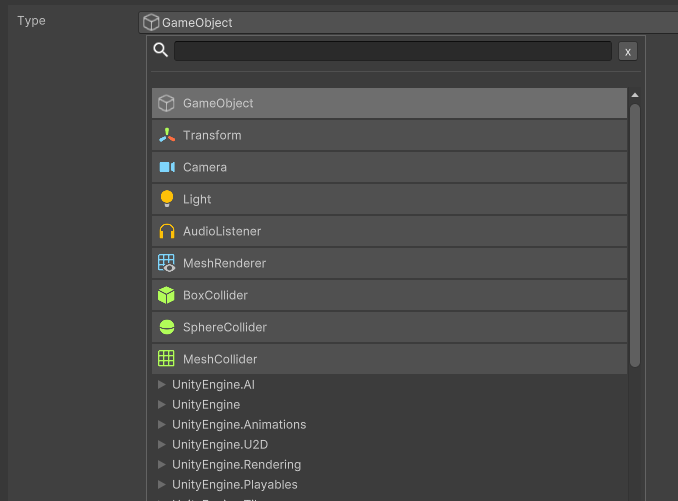Click the GameObject cube icon in the list
678x501 pixels.
click(x=166, y=103)
